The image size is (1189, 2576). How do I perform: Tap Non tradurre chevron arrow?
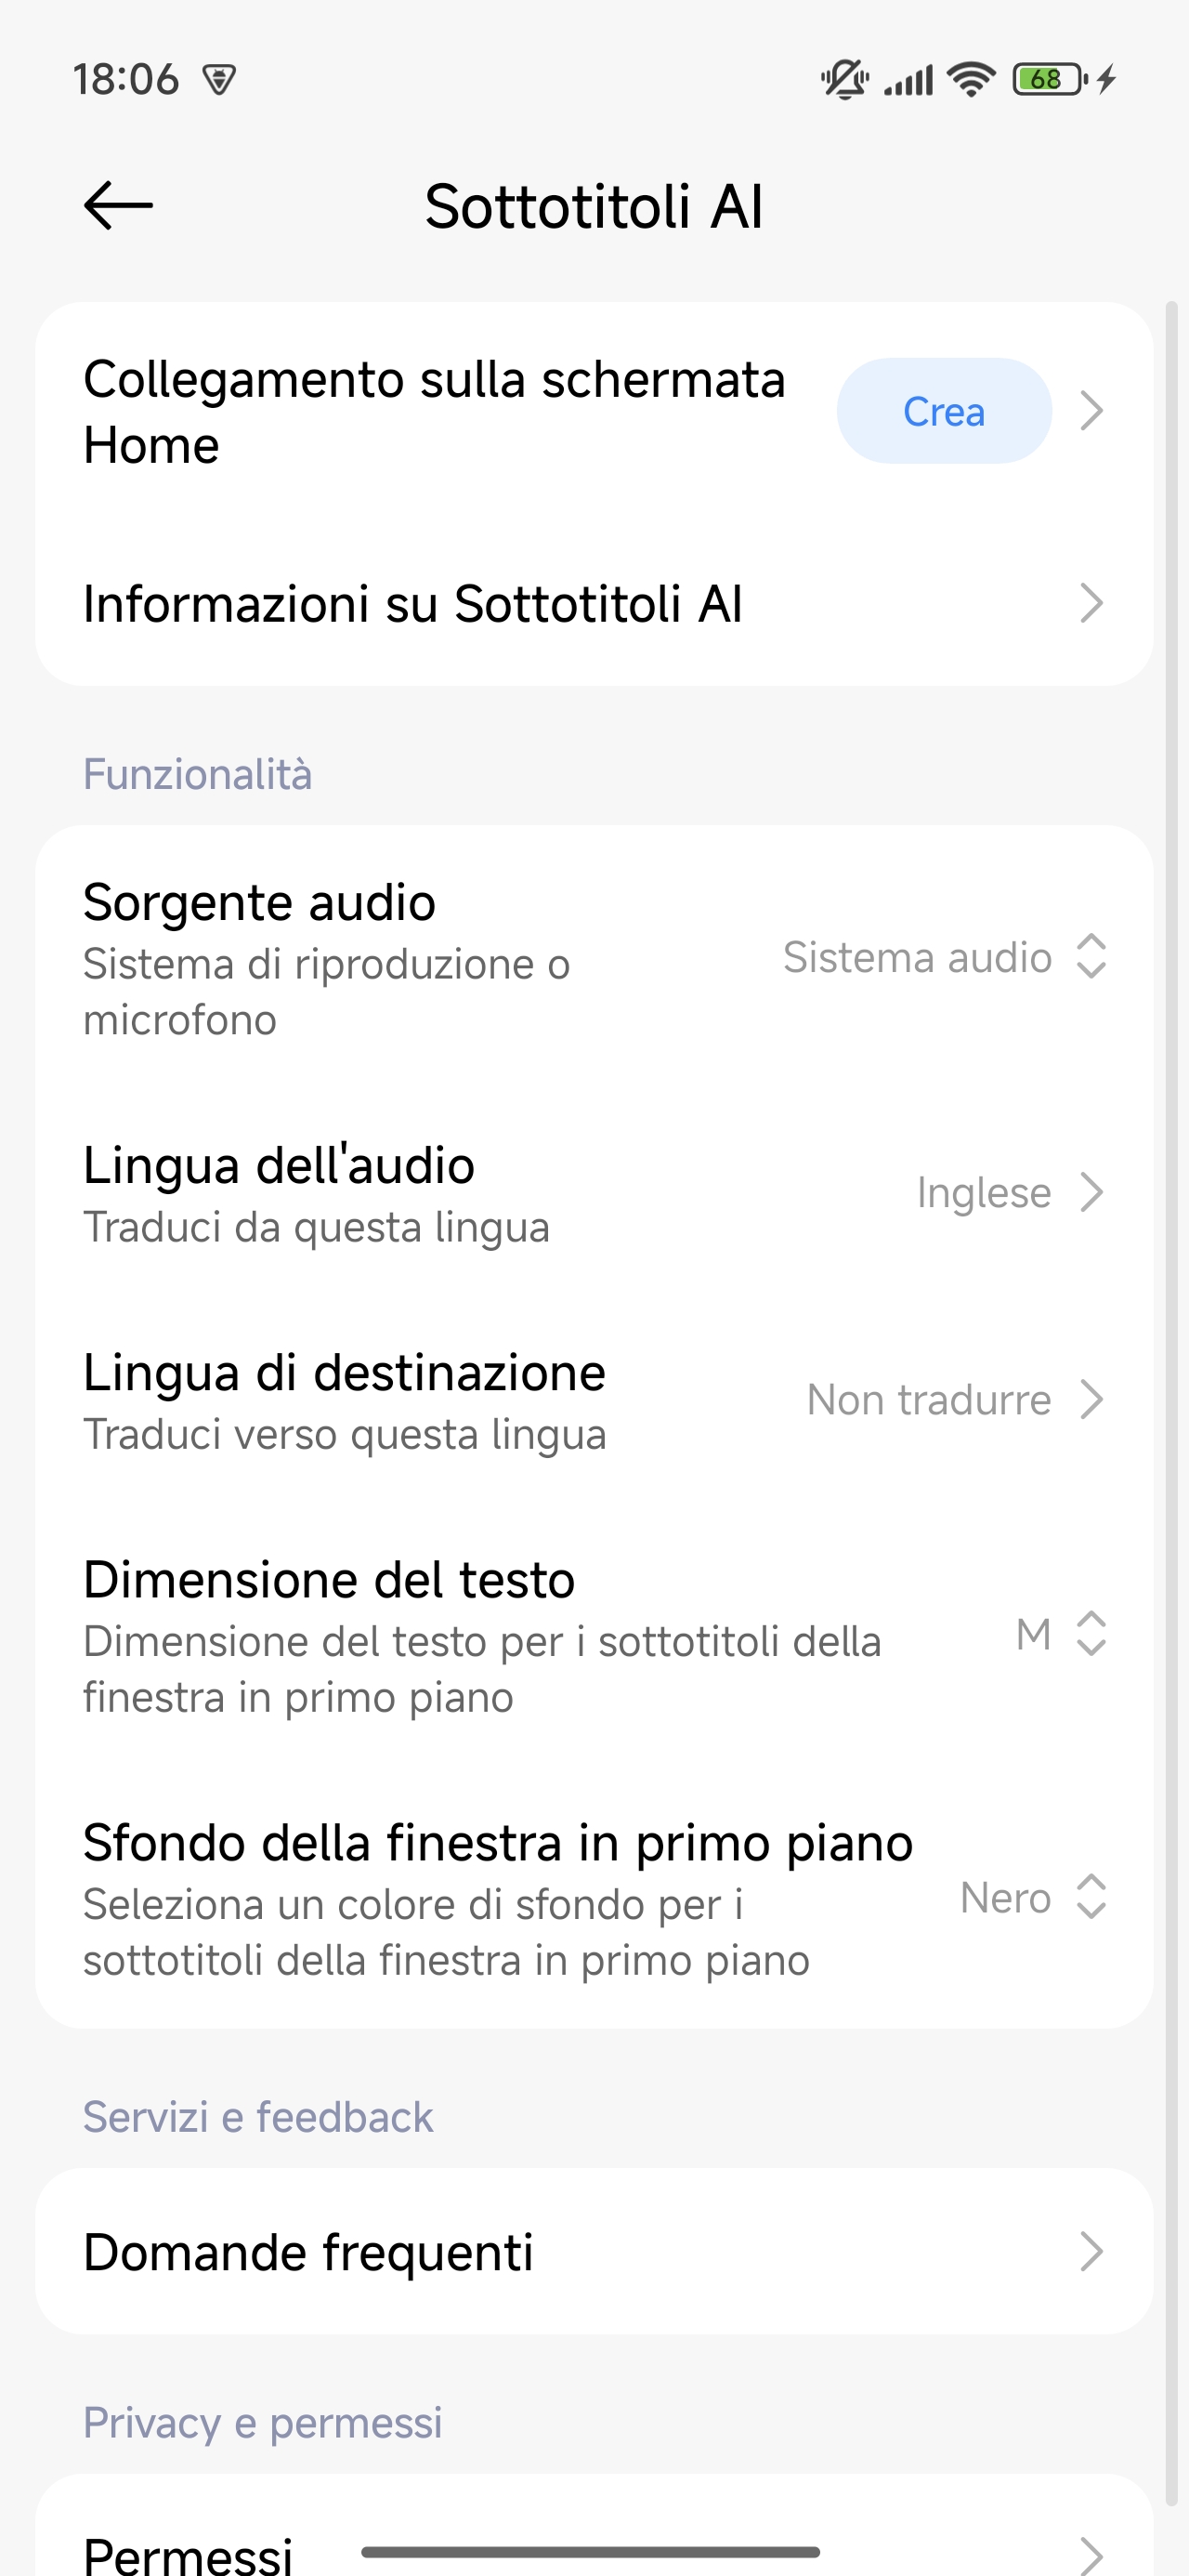(x=1092, y=1400)
